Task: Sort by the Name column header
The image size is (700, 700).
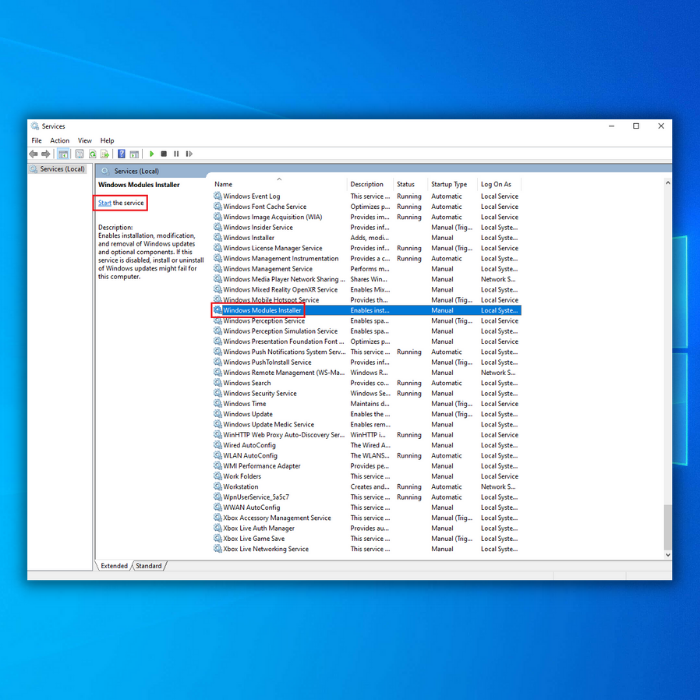Action: (279, 184)
